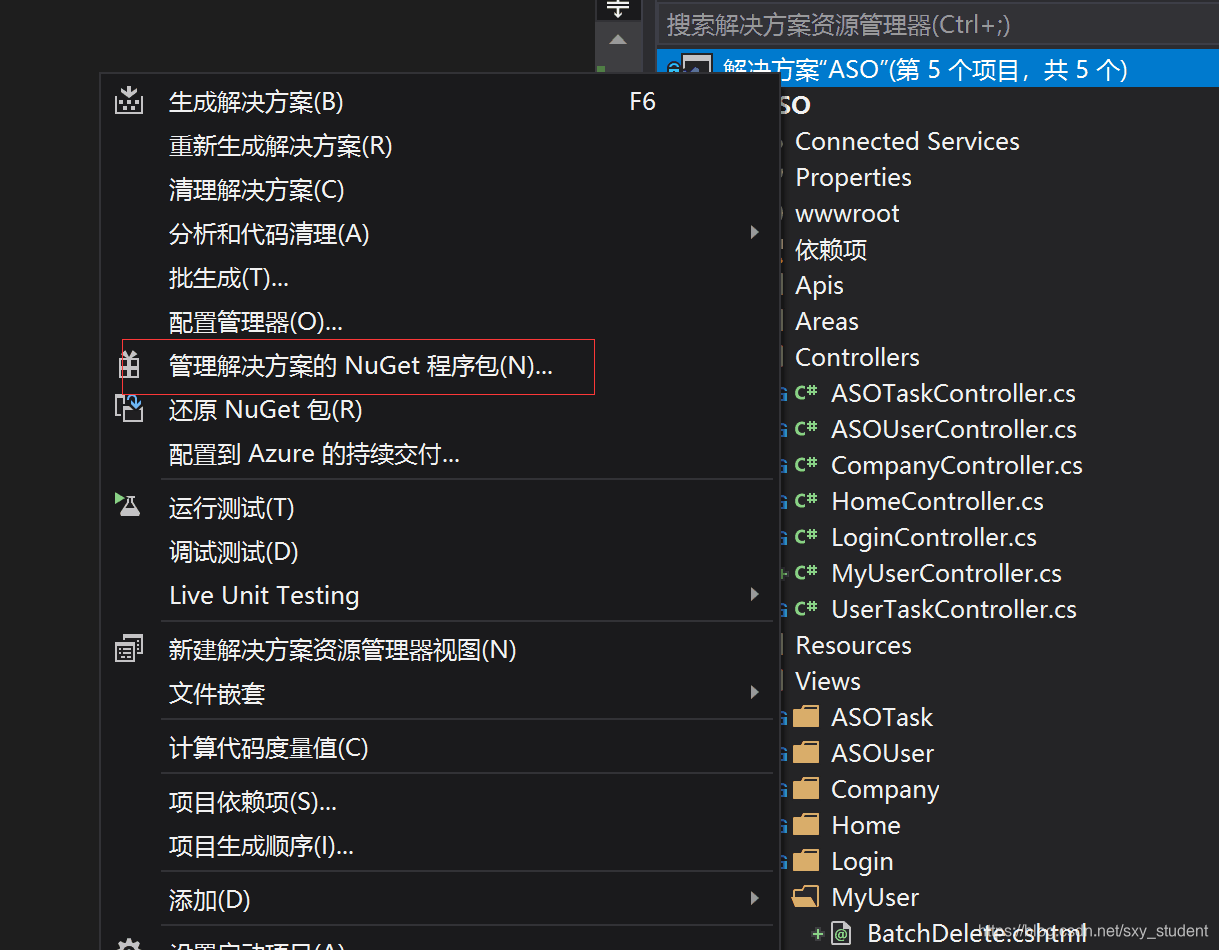Click the Company folder icon
The image size is (1219, 950).
point(806,789)
